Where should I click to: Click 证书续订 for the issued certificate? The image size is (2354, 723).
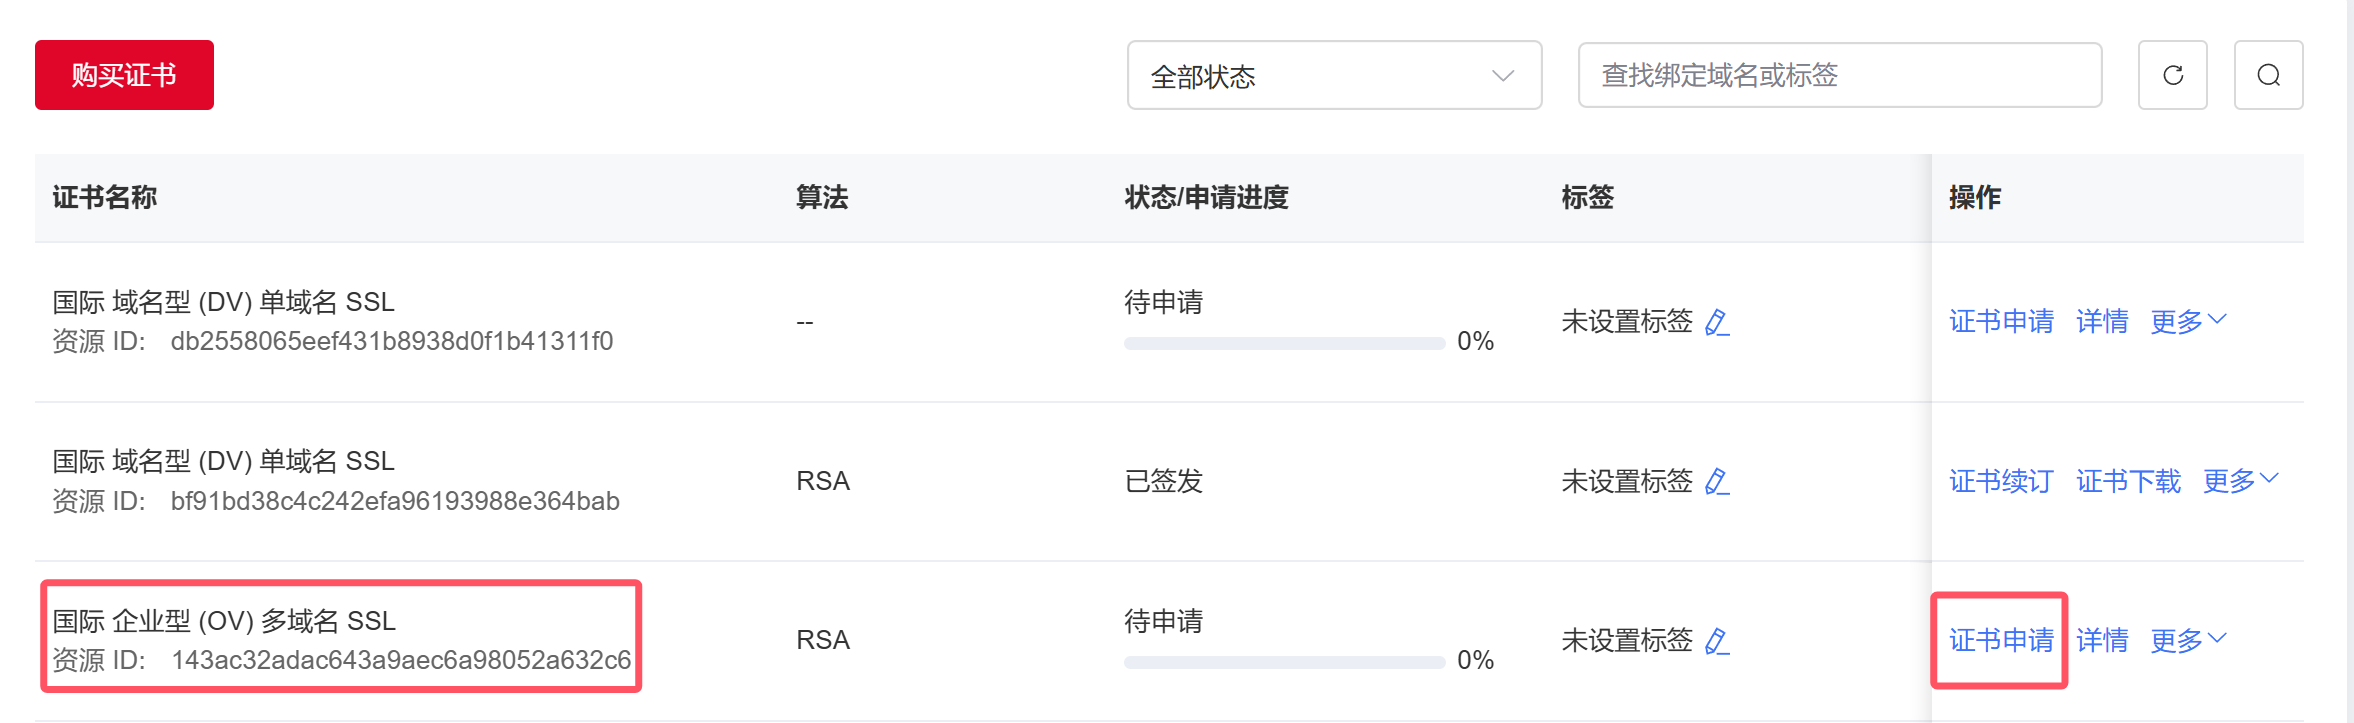coord(2001,481)
